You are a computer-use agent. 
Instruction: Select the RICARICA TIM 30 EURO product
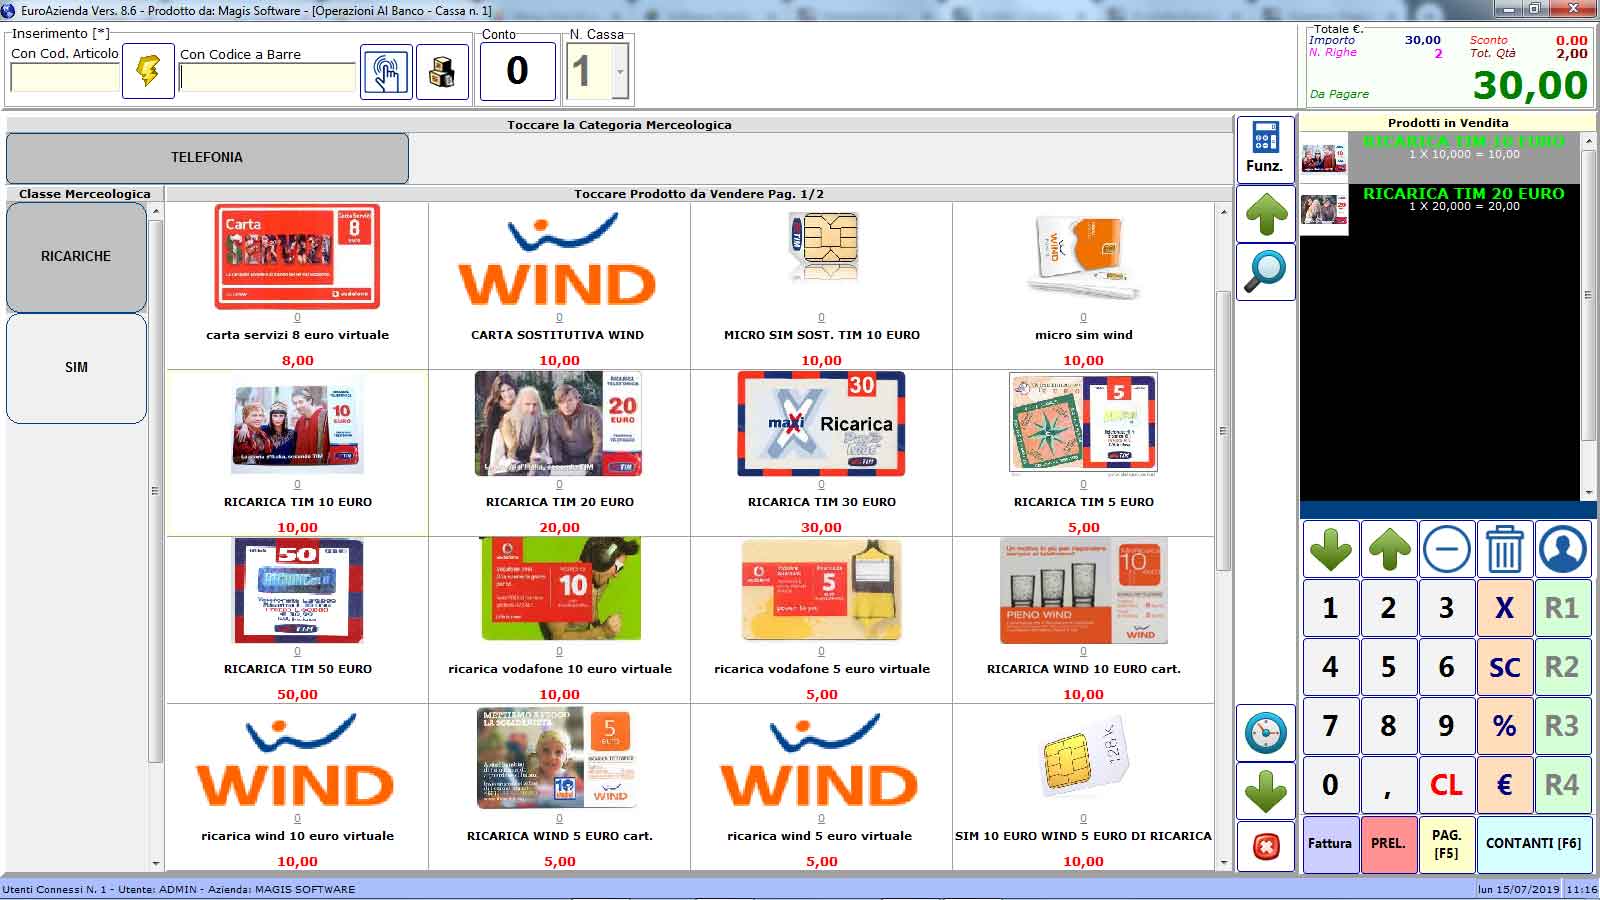tap(821, 453)
